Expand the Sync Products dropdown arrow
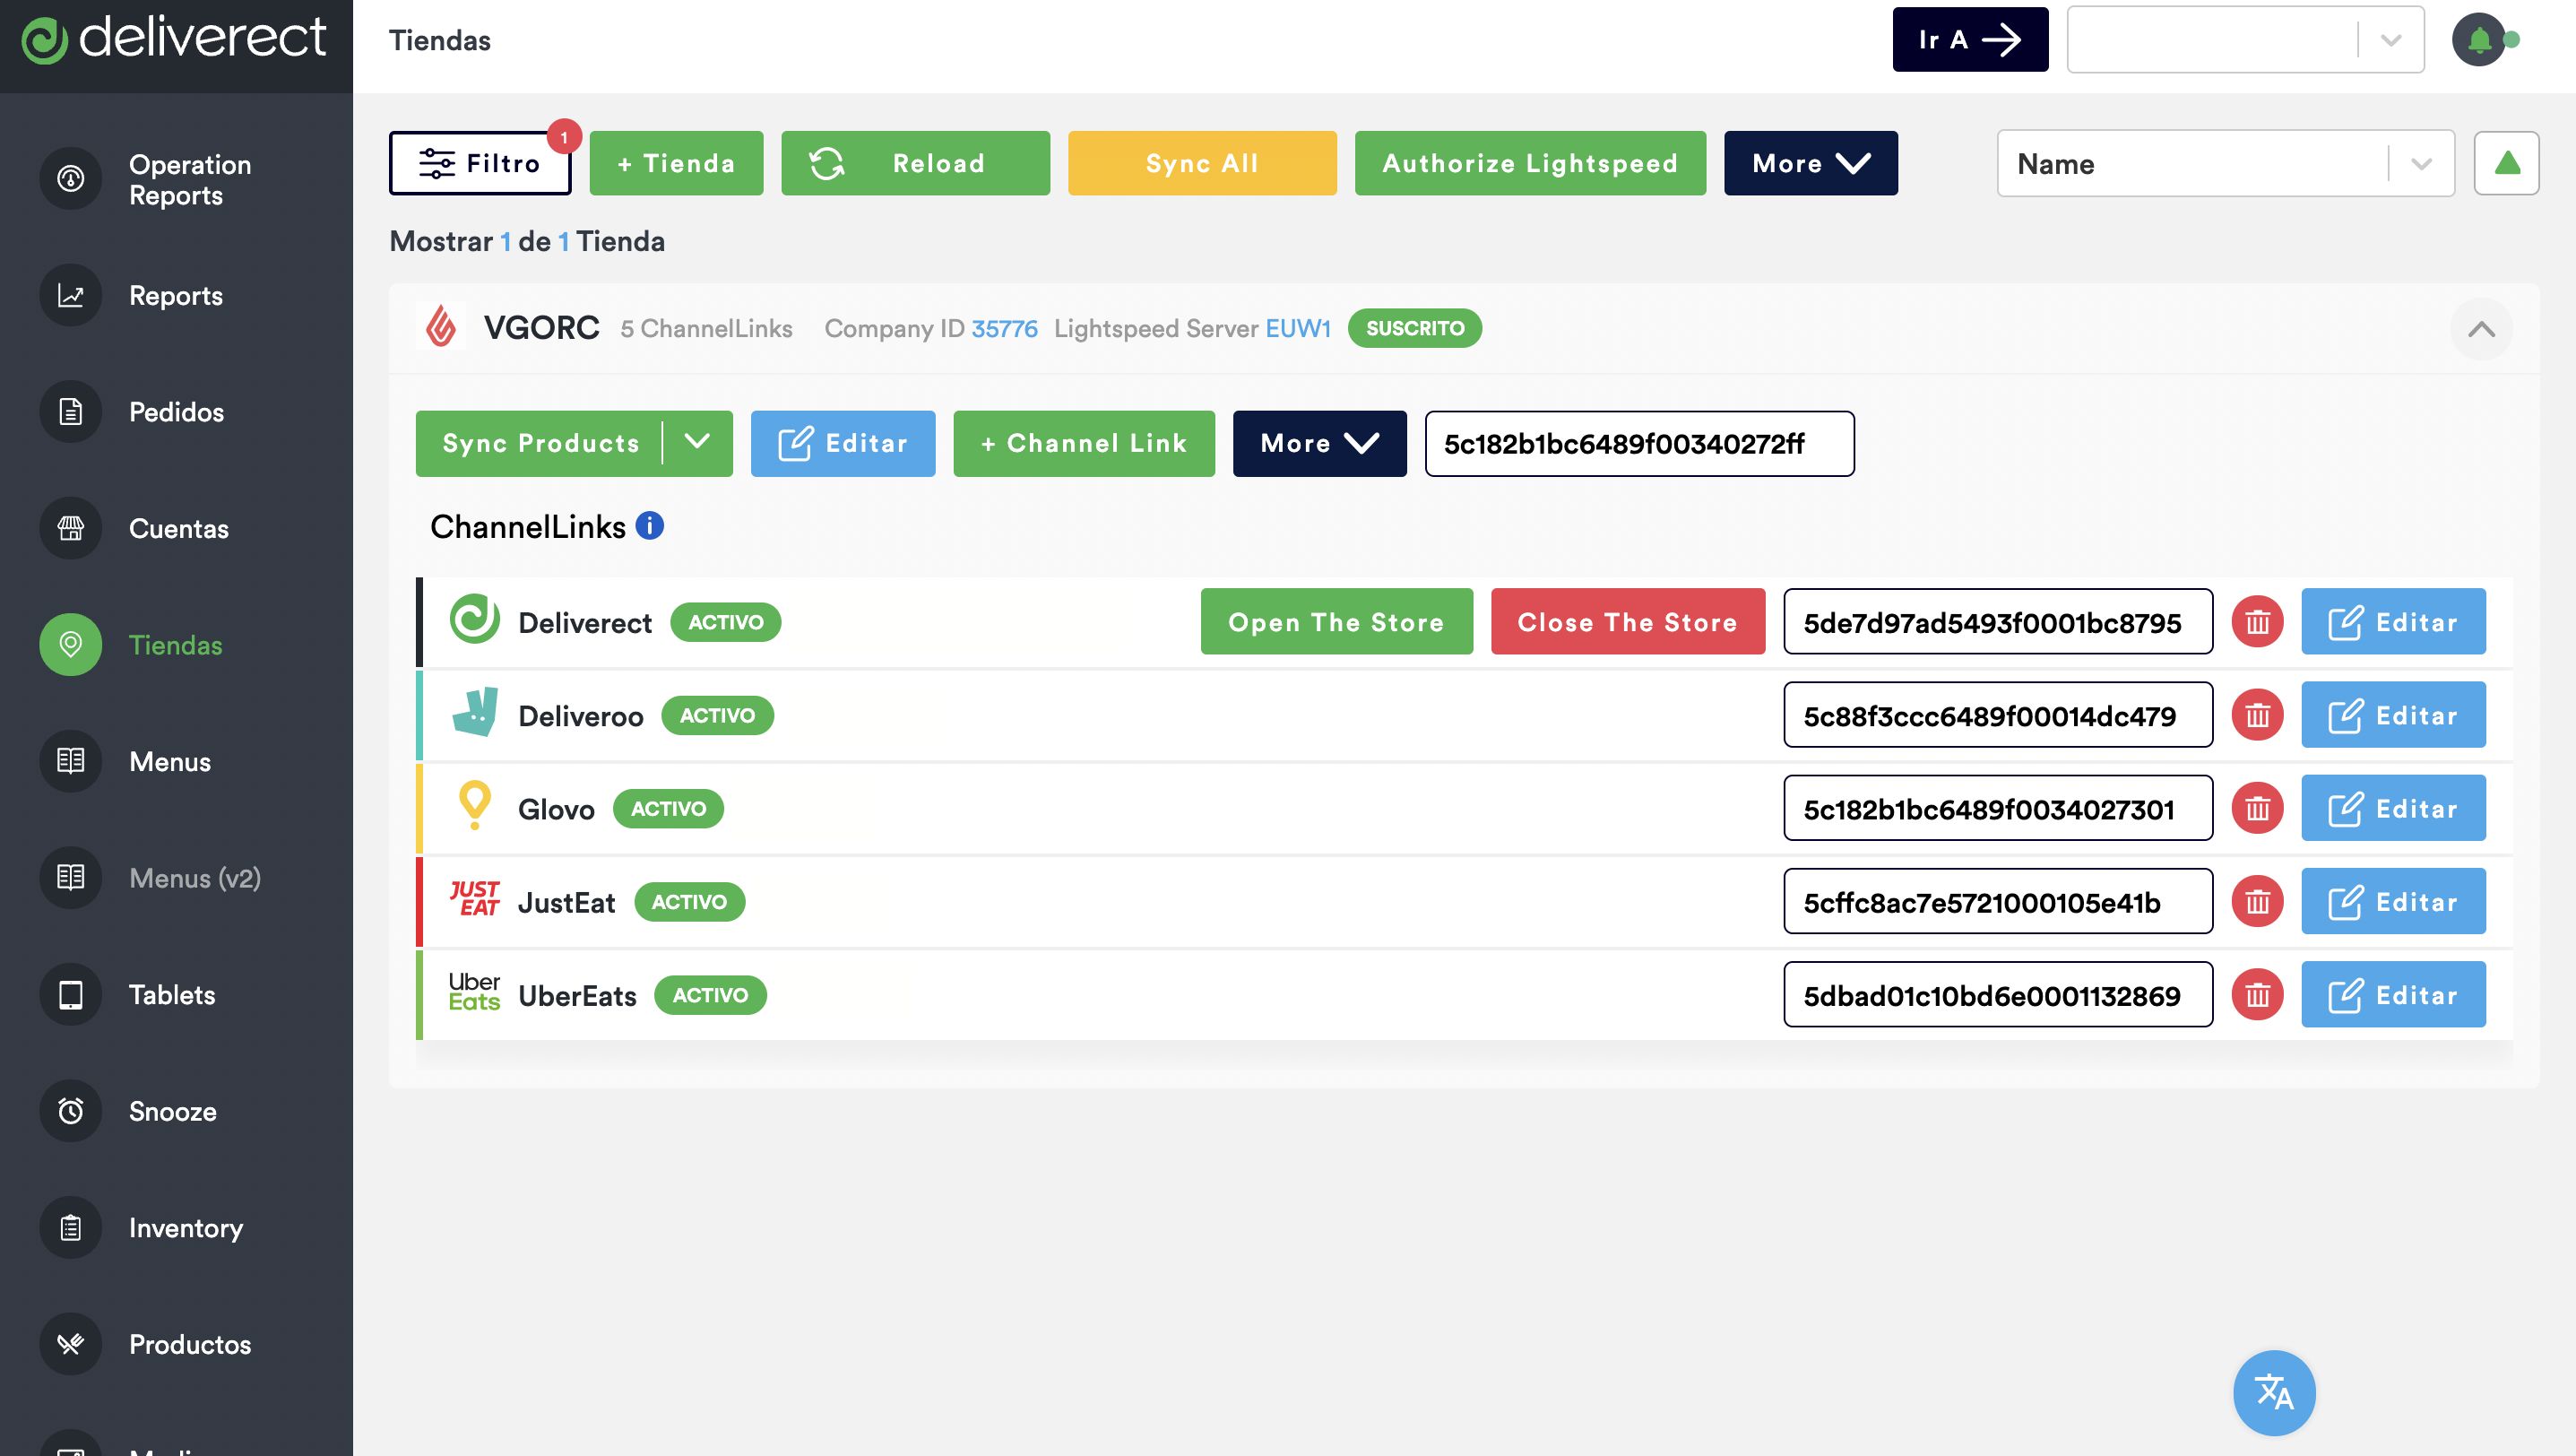Image resolution: width=2576 pixels, height=1456 pixels. click(697, 443)
